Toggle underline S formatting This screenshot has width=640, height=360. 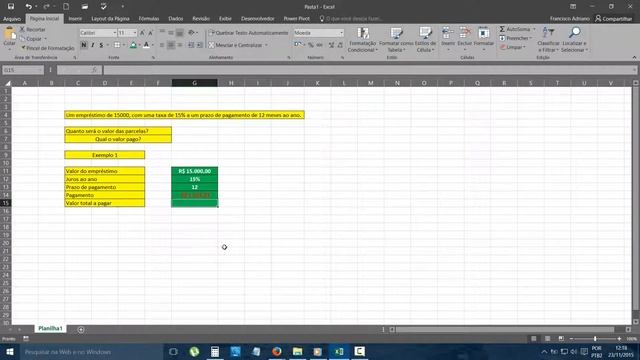pos(101,45)
